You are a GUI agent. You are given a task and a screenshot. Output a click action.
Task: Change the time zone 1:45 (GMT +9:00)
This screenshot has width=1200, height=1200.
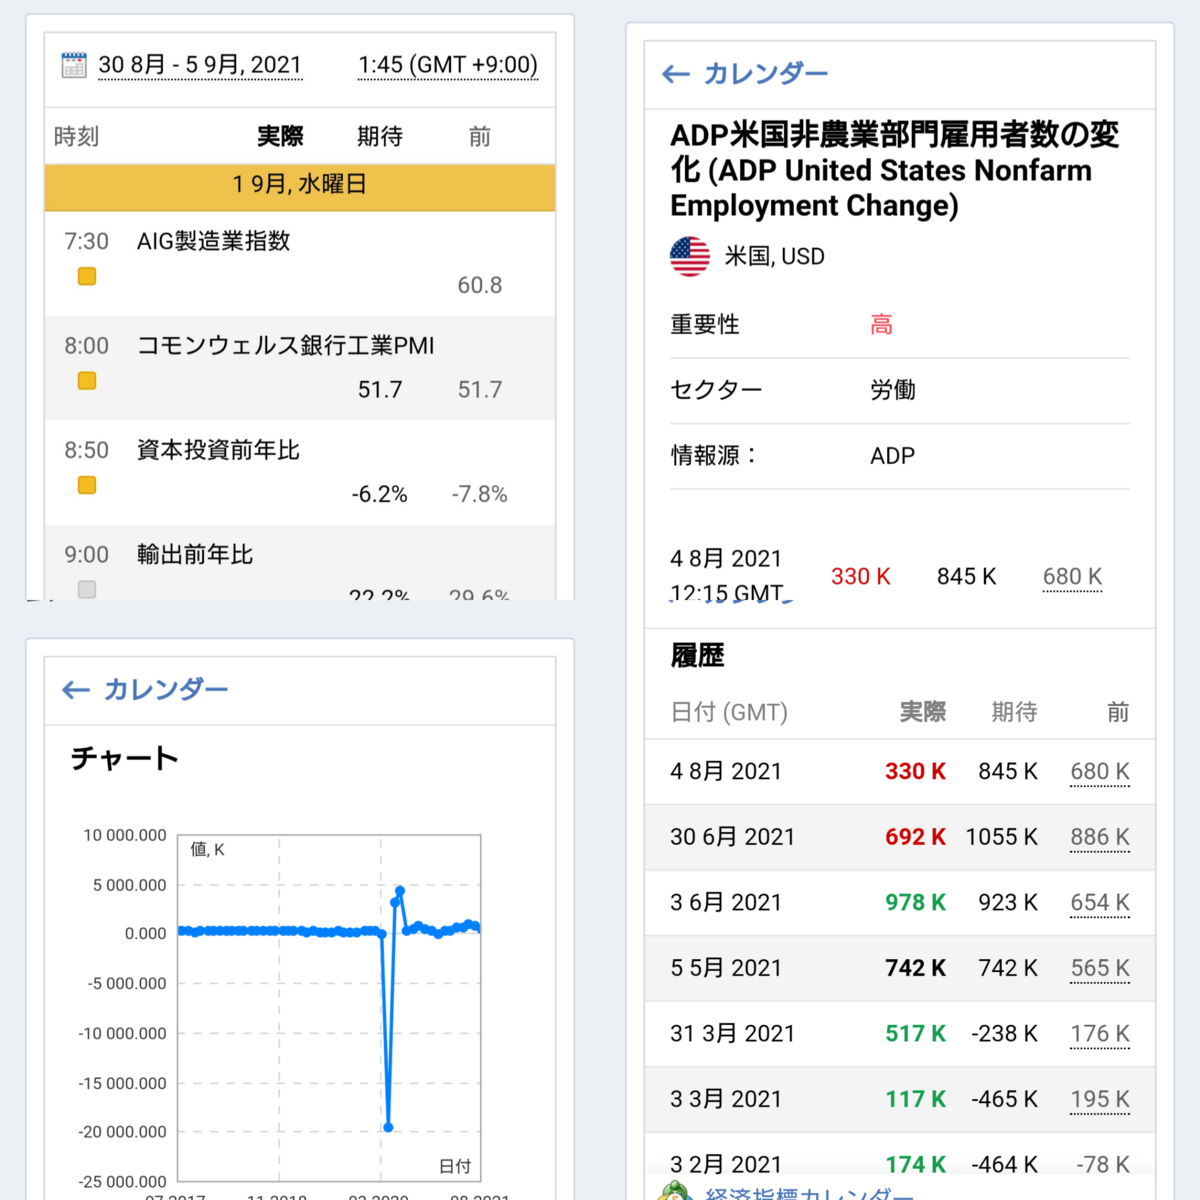[448, 65]
